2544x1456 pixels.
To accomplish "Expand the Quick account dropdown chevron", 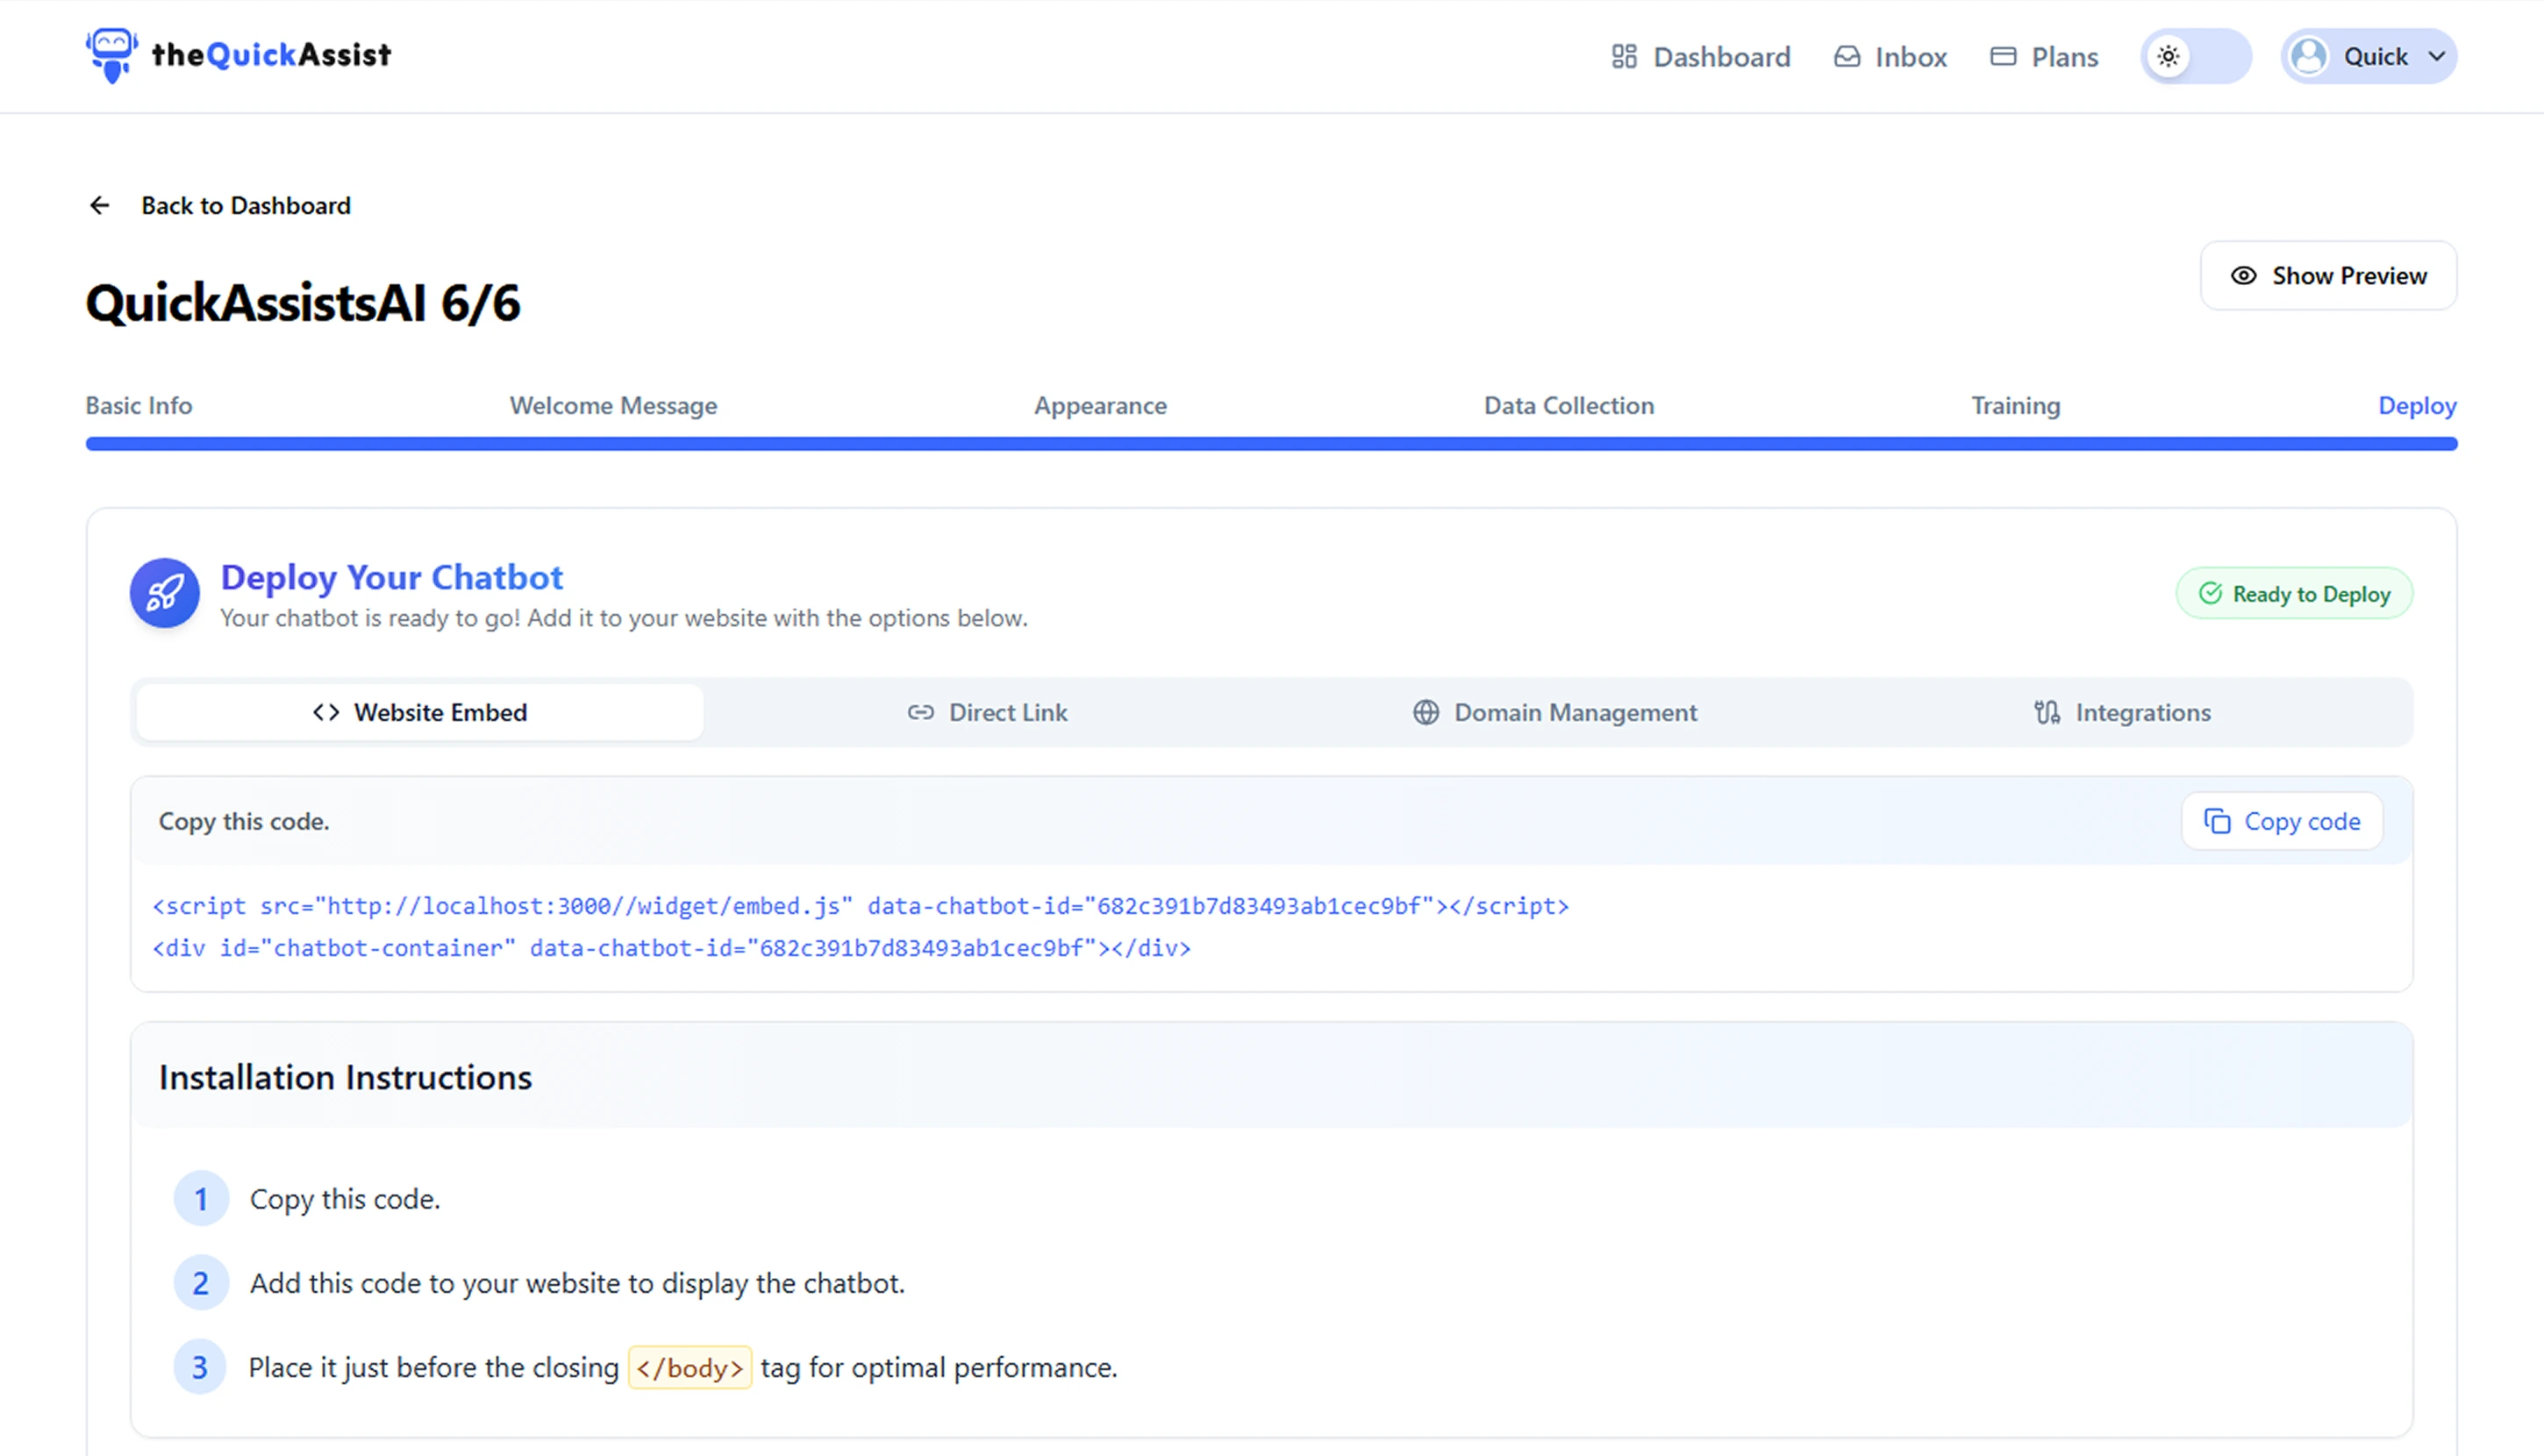I will click(2437, 57).
